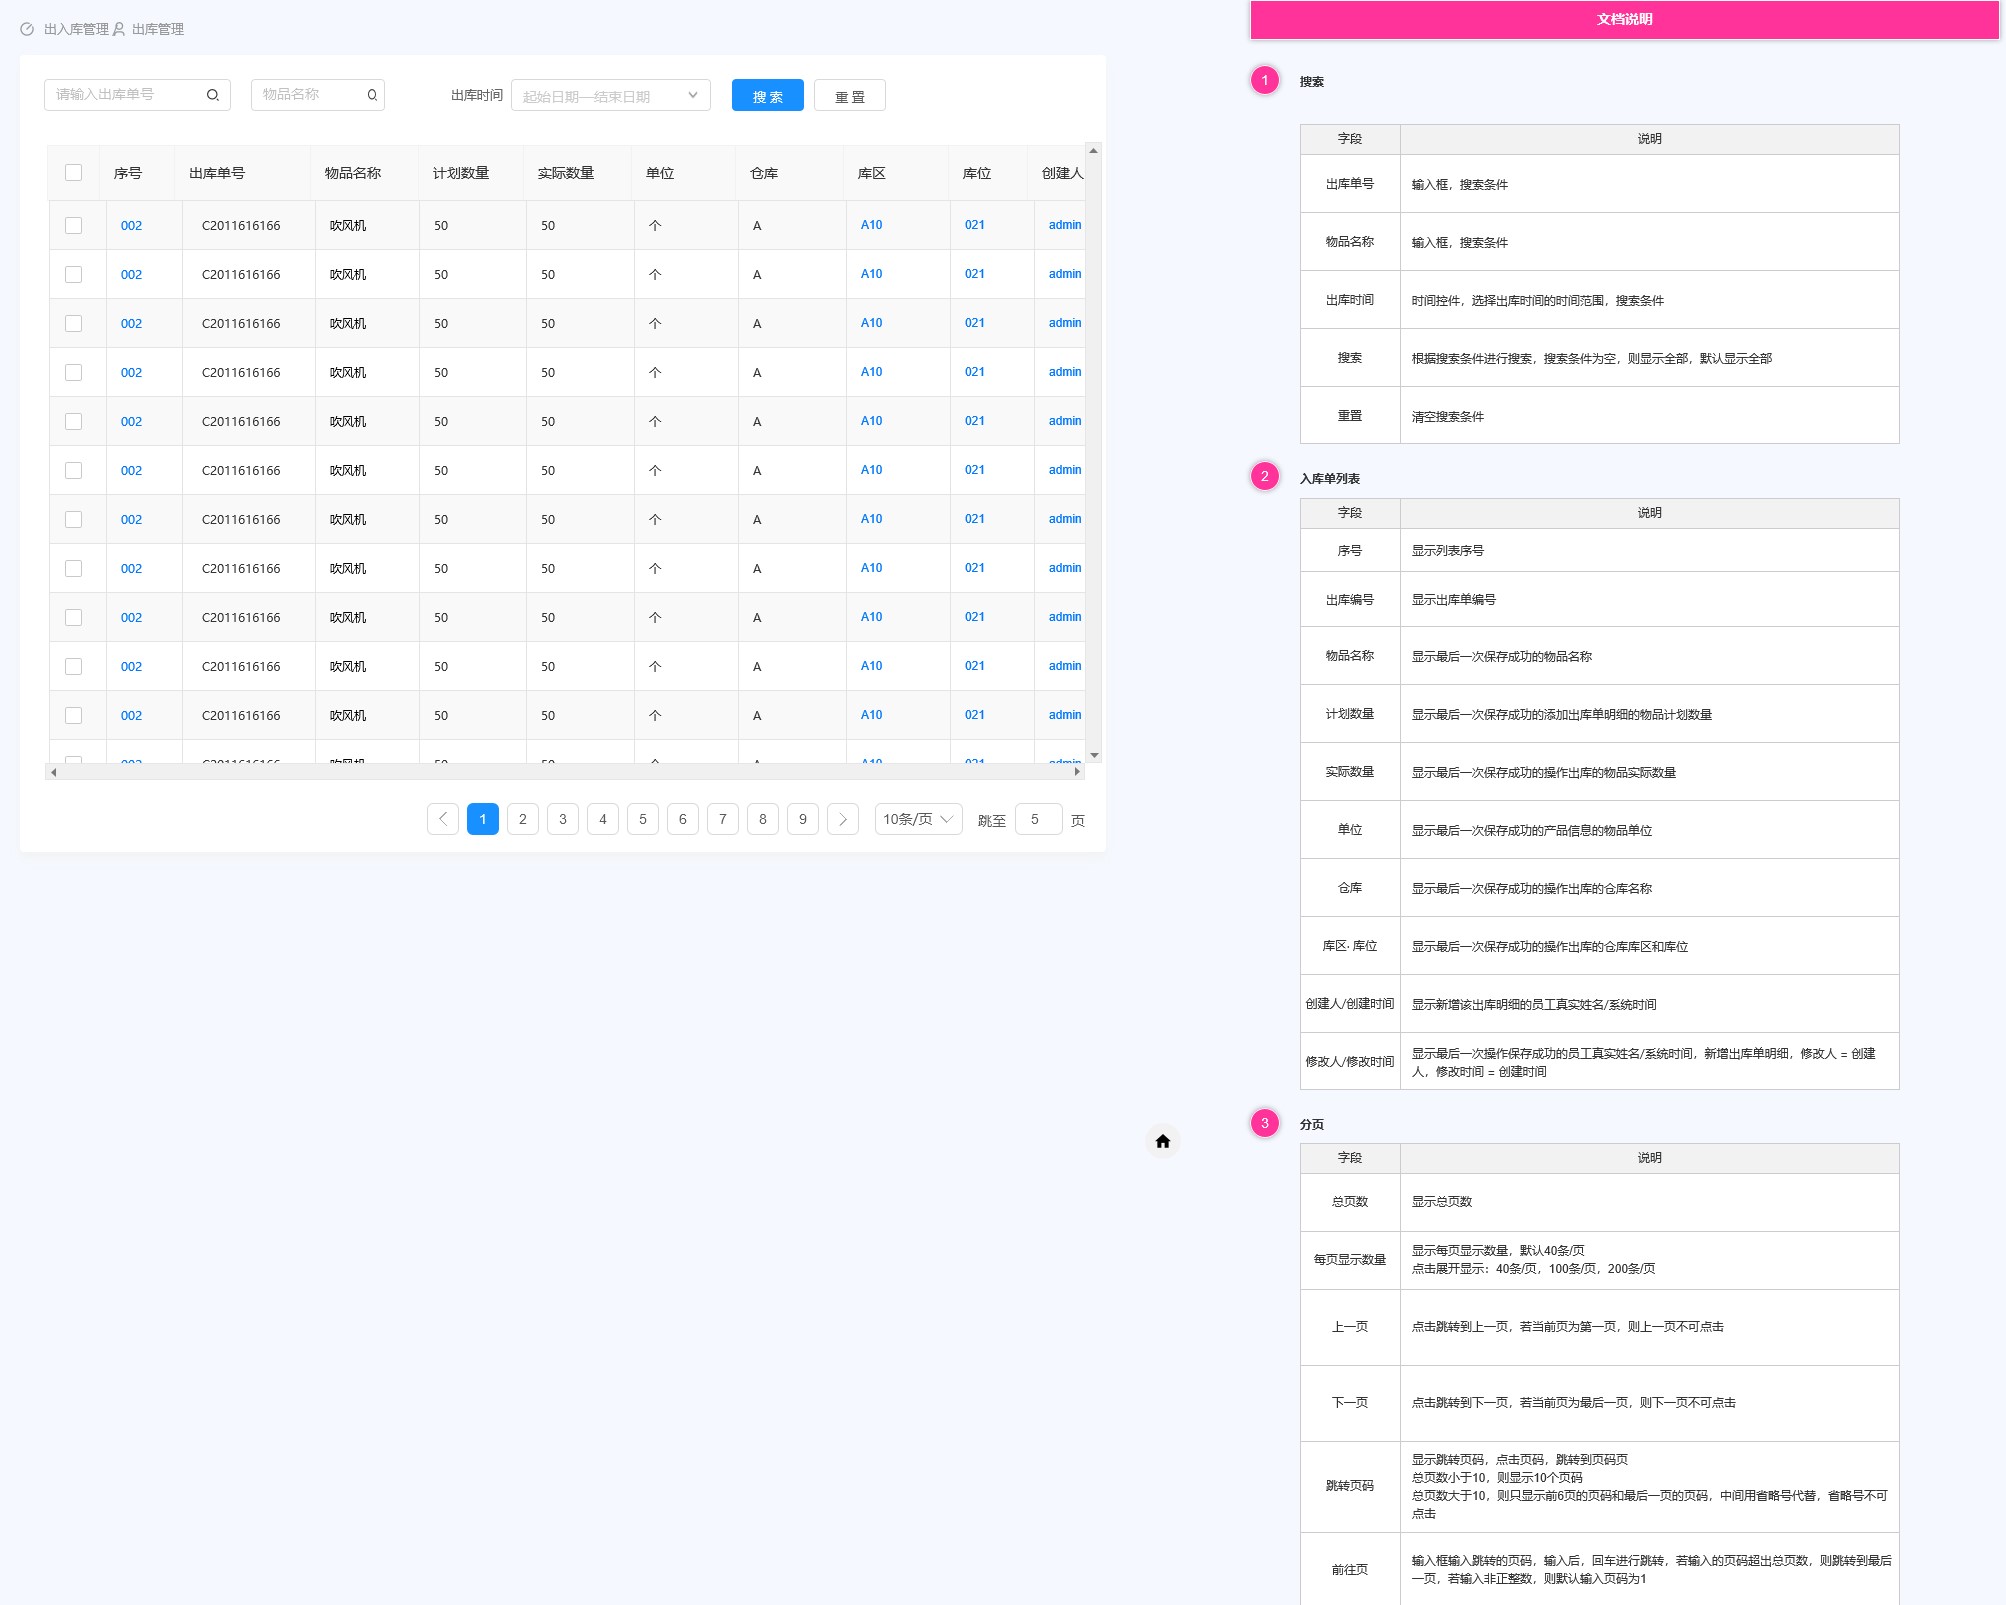Expand the 10条/页 page size dropdown
2006x1605 pixels.
pos(918,819)
